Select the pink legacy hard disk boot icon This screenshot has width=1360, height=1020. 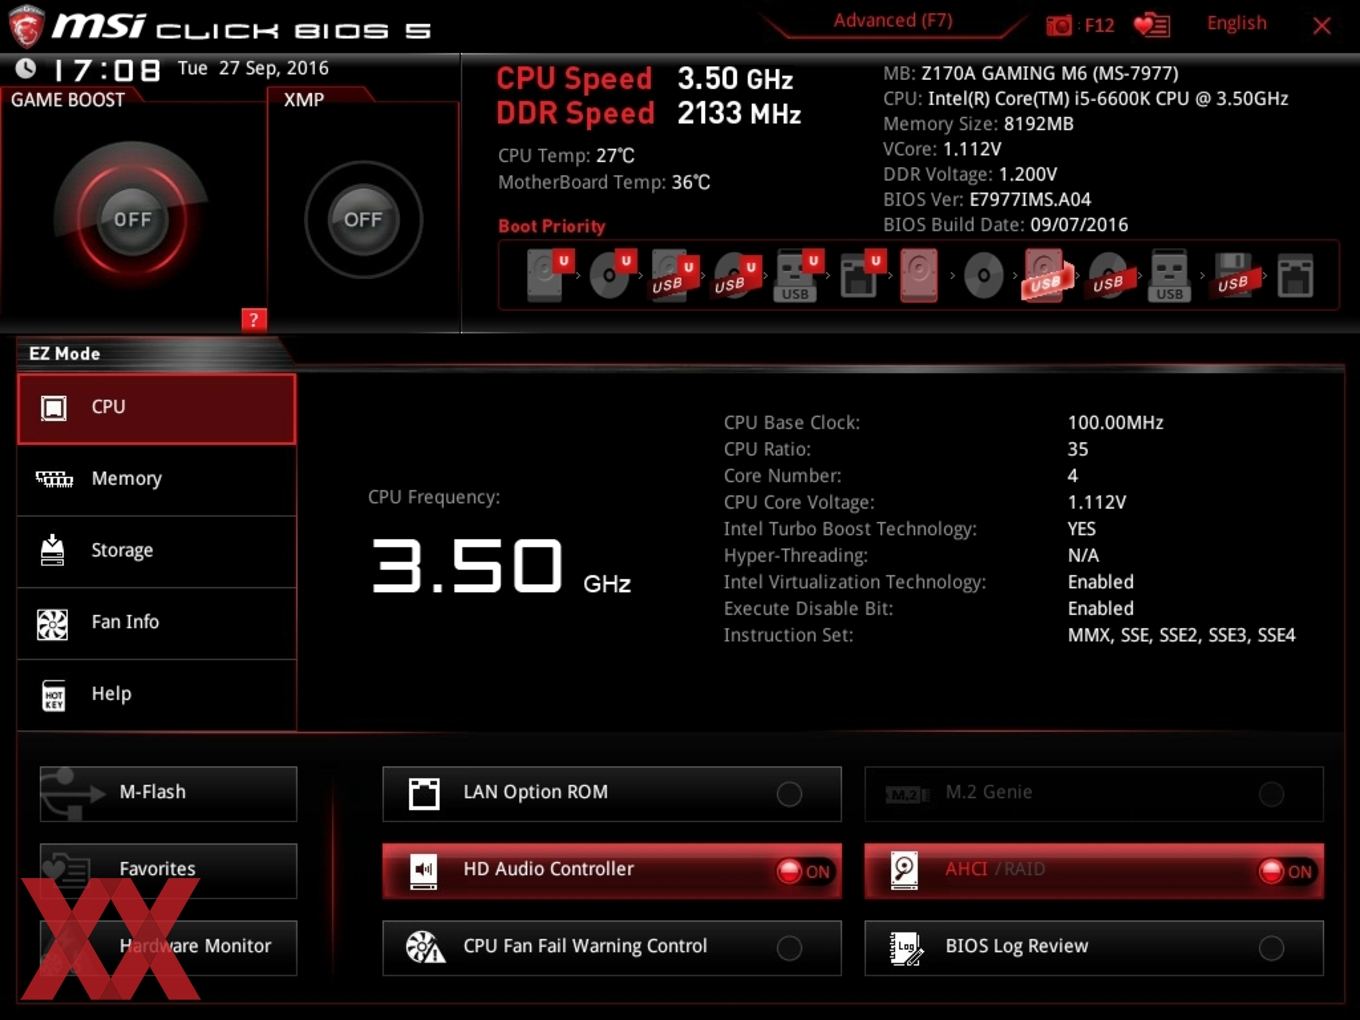click(919, 275)
